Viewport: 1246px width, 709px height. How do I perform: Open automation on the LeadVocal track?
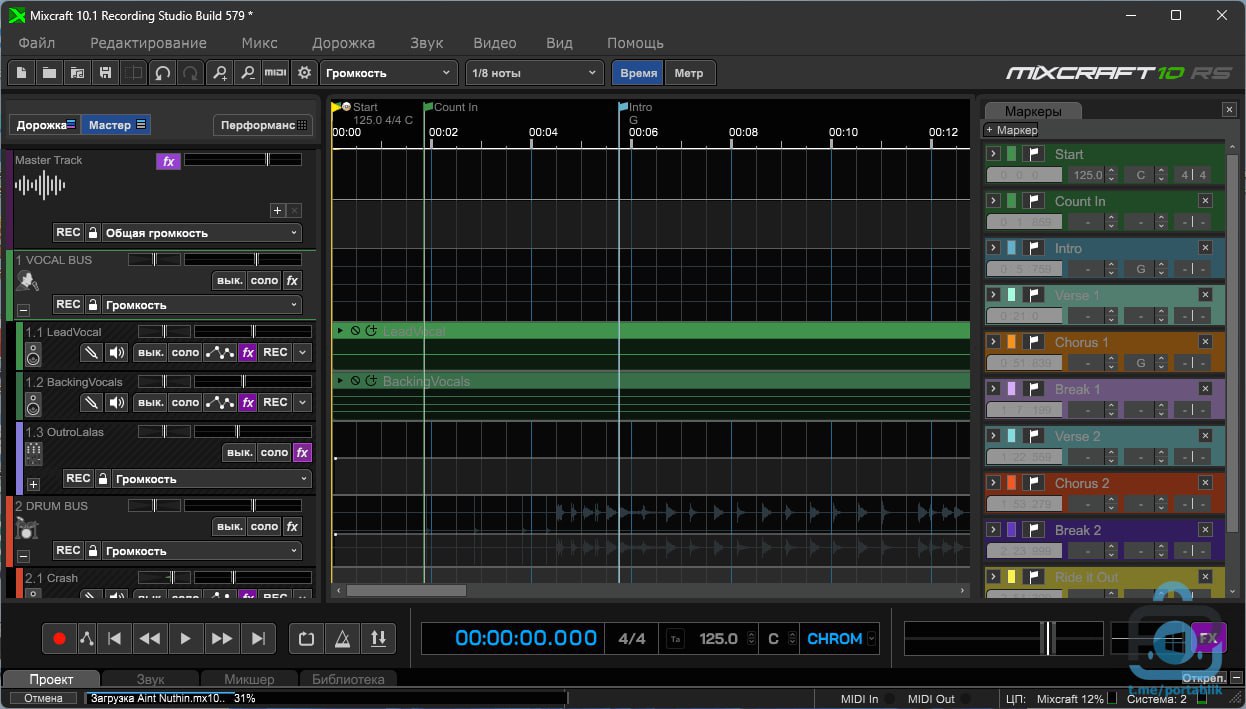click(219, 352)
